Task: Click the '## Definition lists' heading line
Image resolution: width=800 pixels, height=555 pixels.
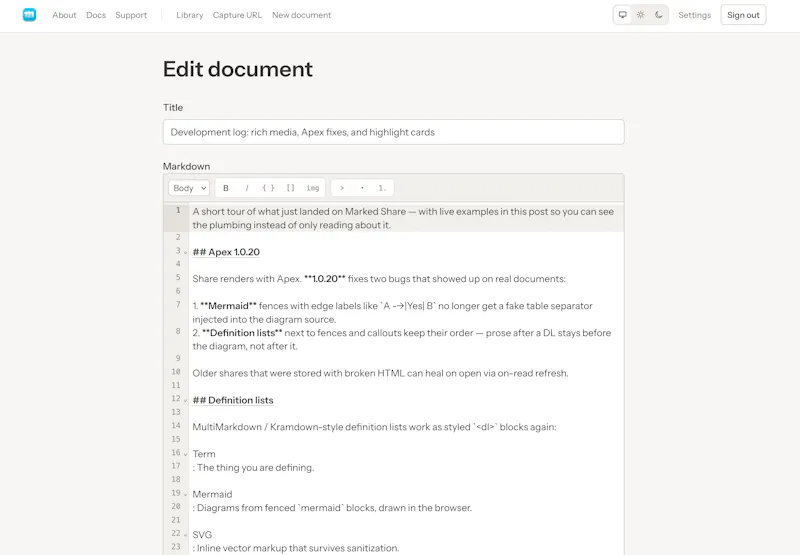Action: point(233,400)
